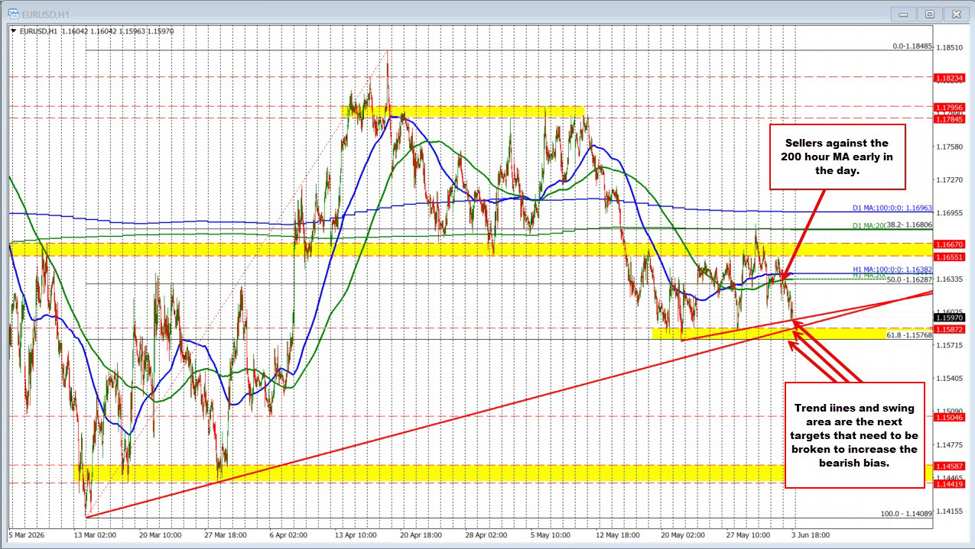Click the 13 Apr 10:00 time label
The height and width of the screenshot is (549, 975).
pyautogui.click(x=355, y=535)
